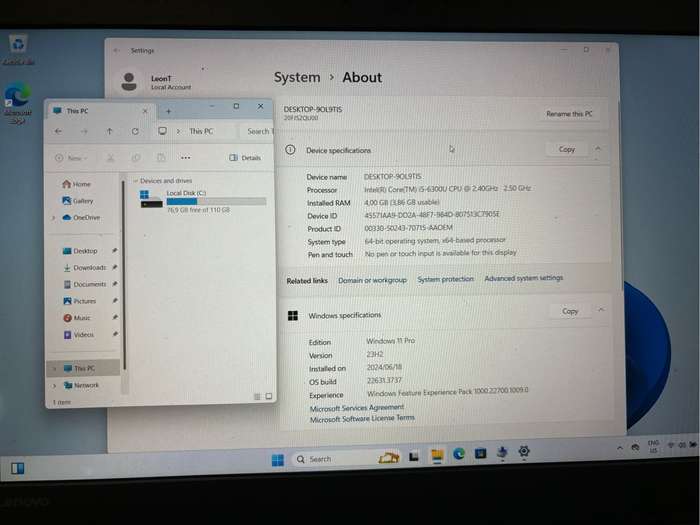
Task: Open Settings gear icon on the taskbar
Action: tap(524, 451)
